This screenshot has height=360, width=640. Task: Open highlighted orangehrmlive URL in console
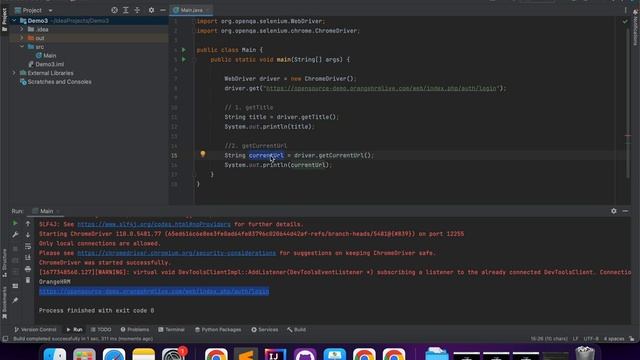click(x=154, y=291)
